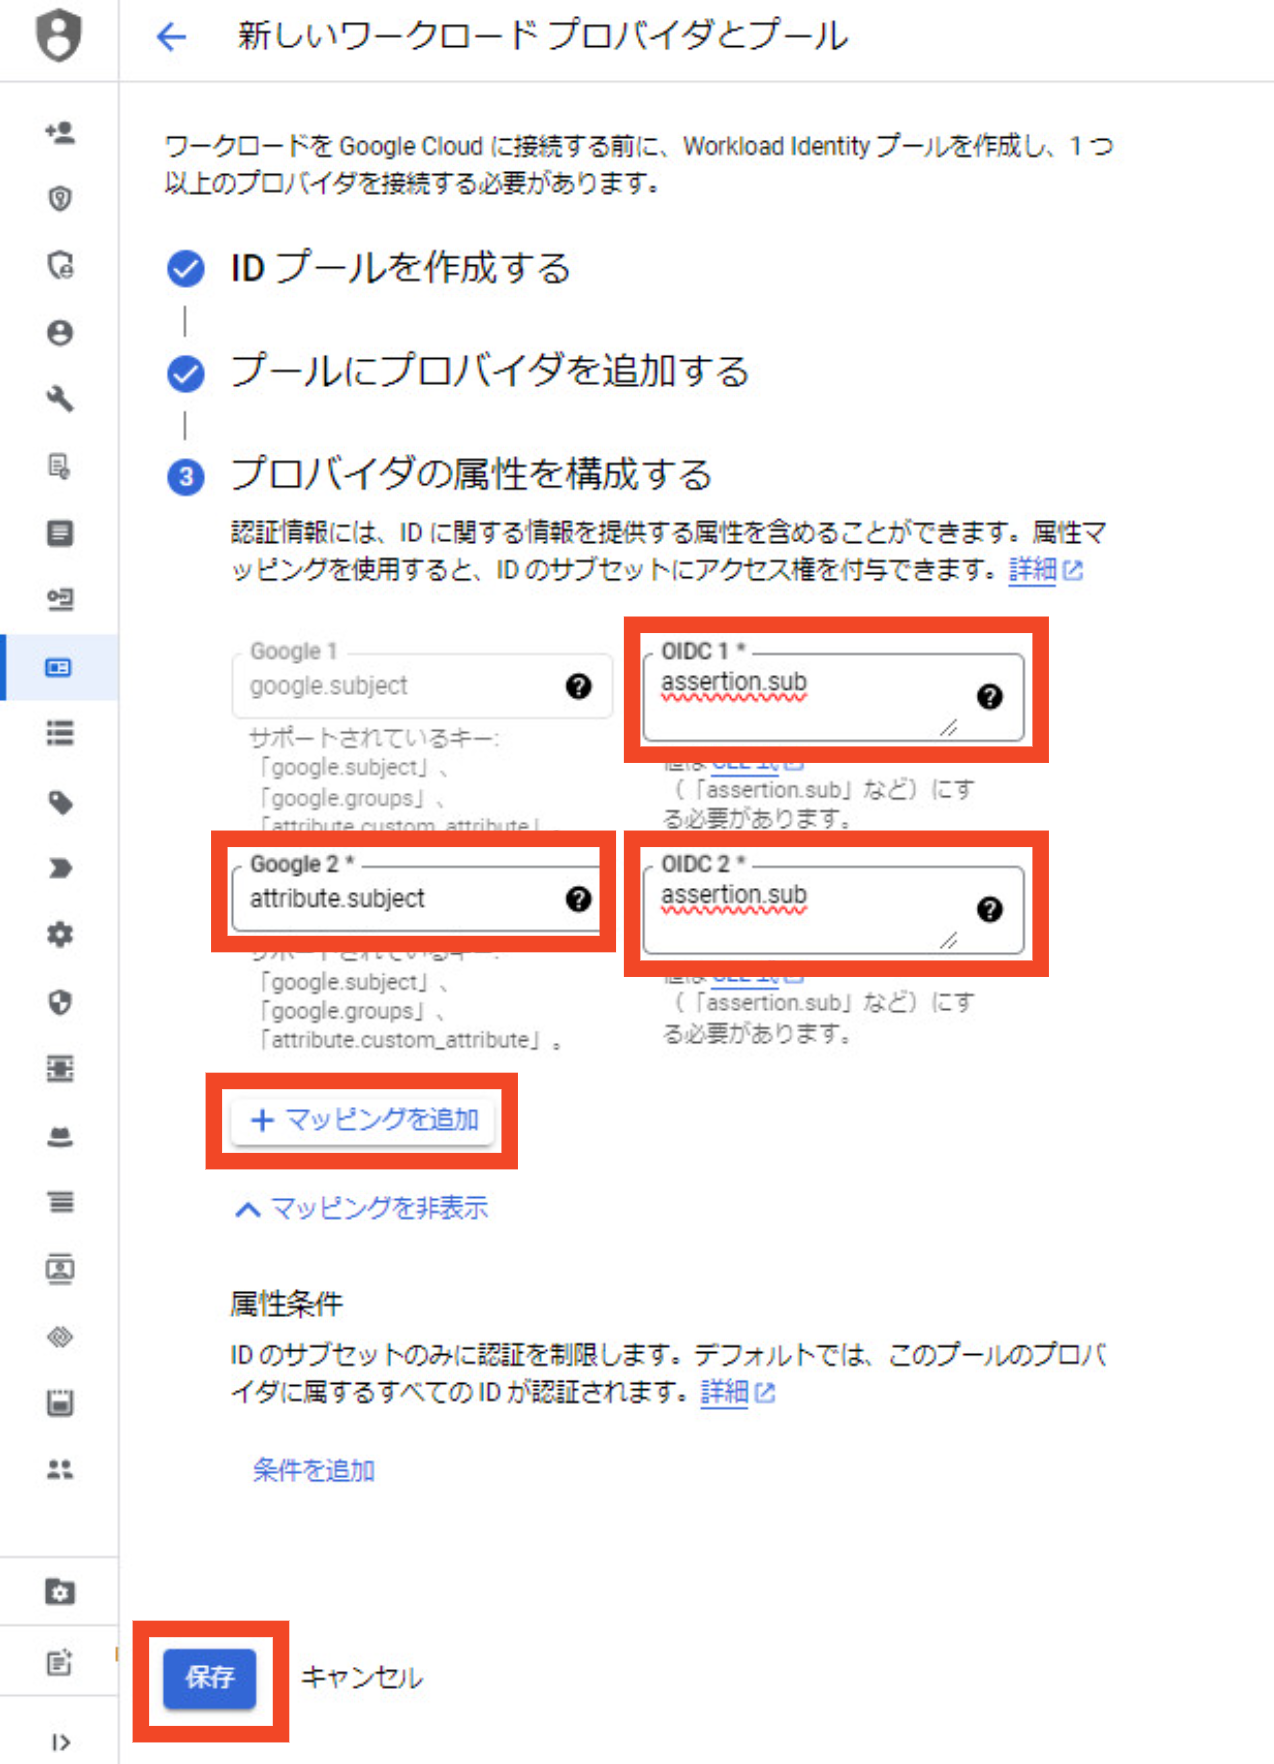Viewport: 1274px width, 1764px height.
Task: Click the blue 保存 button
Action: tap(210, 1677)
